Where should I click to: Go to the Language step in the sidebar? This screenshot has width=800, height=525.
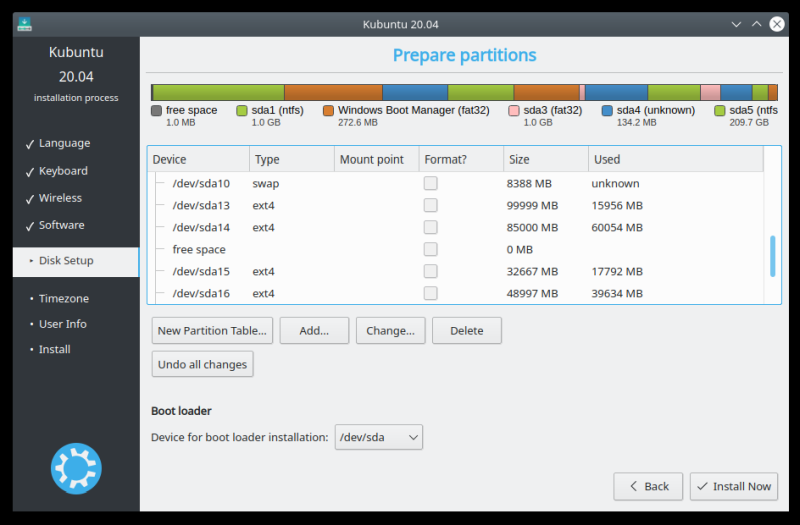coord(64,143)
